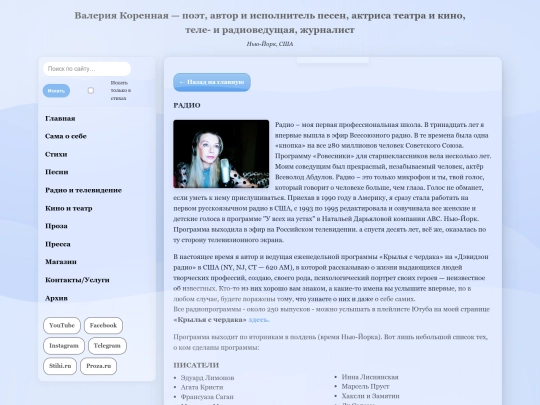
Task: Click the Искать search button
Action: coord(56,91)
